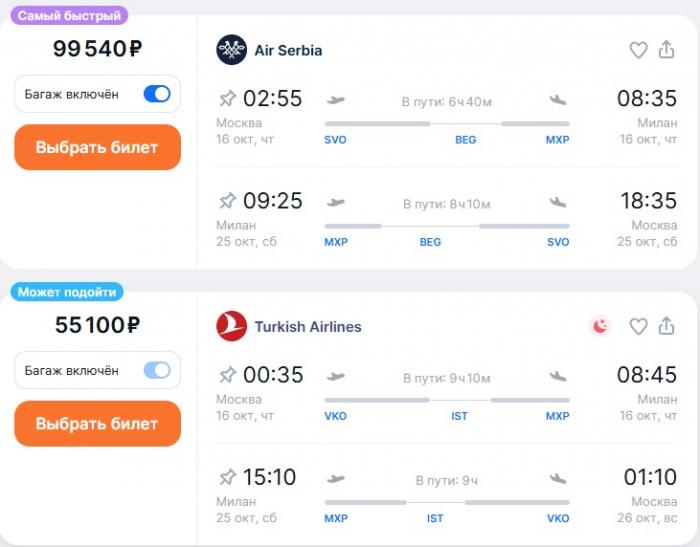The height and width of the screenshot is (547, 700).
Task: Click the Air Serbia airline logo
Action: pos(231,50)
